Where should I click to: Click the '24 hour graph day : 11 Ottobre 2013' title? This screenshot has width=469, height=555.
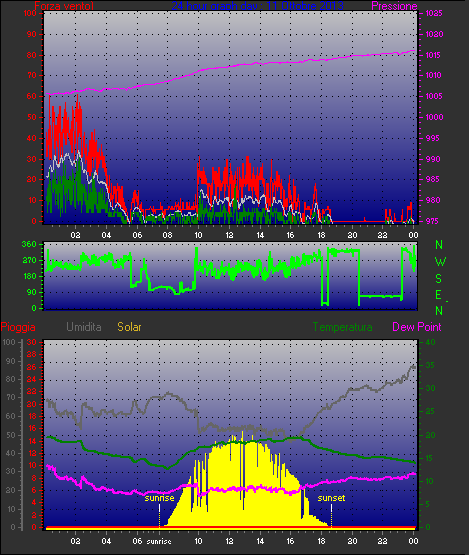point(257,6)
